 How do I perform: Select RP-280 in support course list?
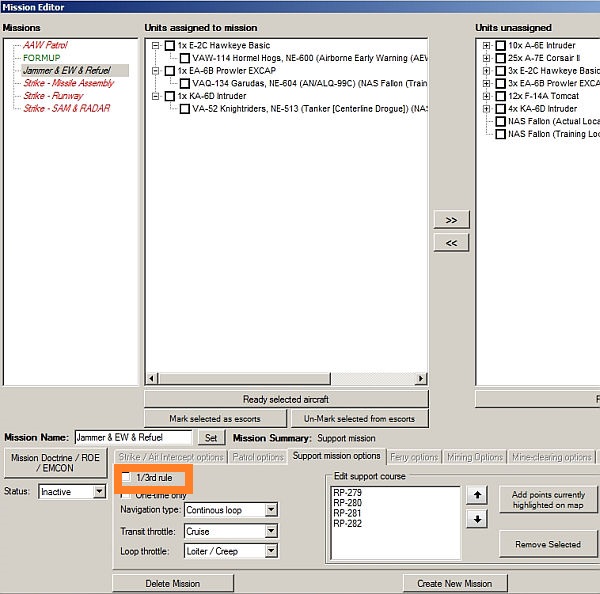(347, 503)
